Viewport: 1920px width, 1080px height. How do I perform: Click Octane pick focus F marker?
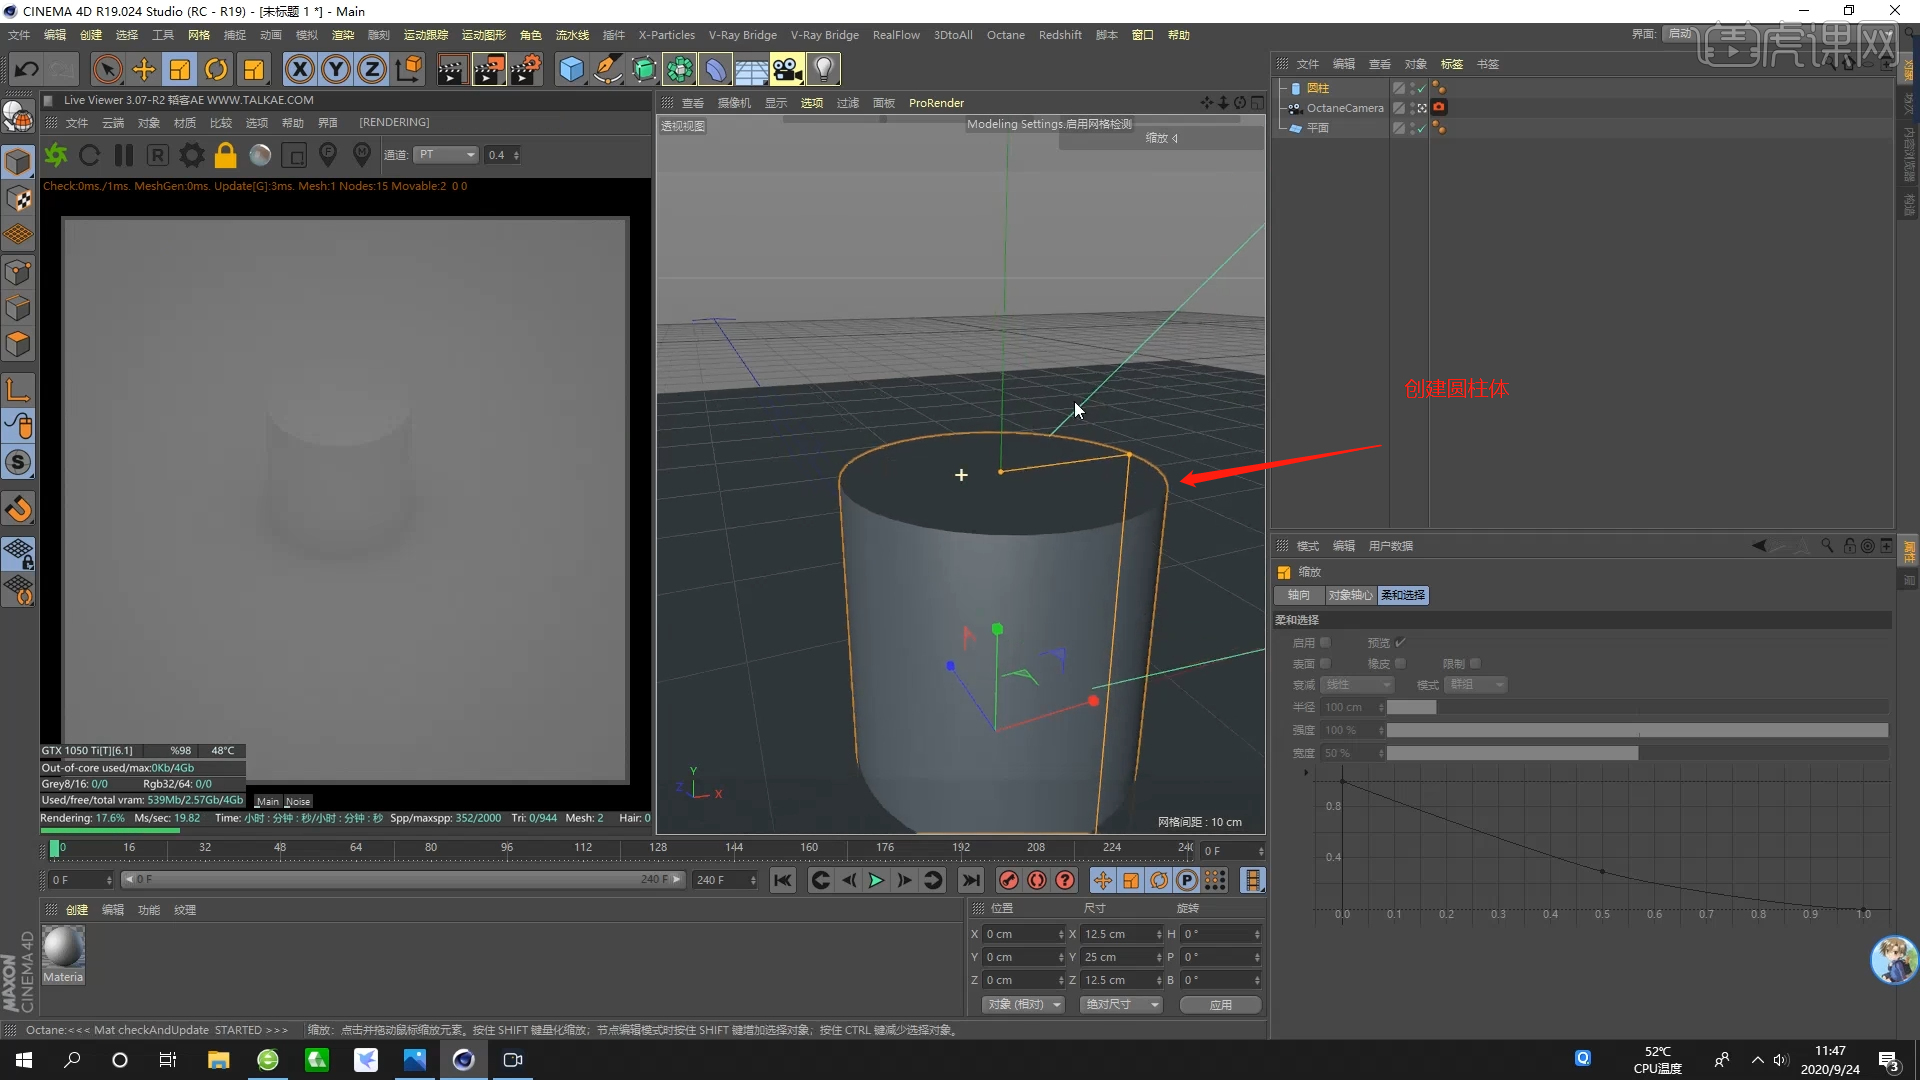328,154
